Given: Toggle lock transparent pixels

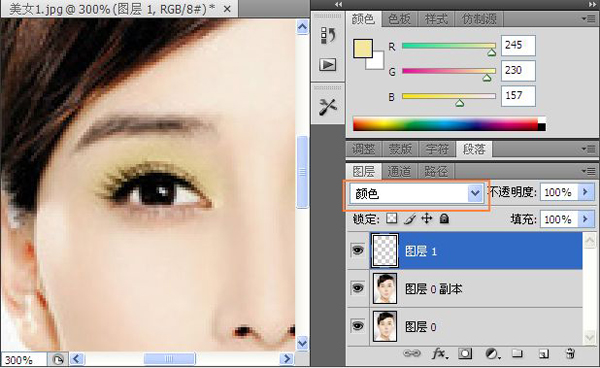Looking at the screenshot, I should click(391, 219).
